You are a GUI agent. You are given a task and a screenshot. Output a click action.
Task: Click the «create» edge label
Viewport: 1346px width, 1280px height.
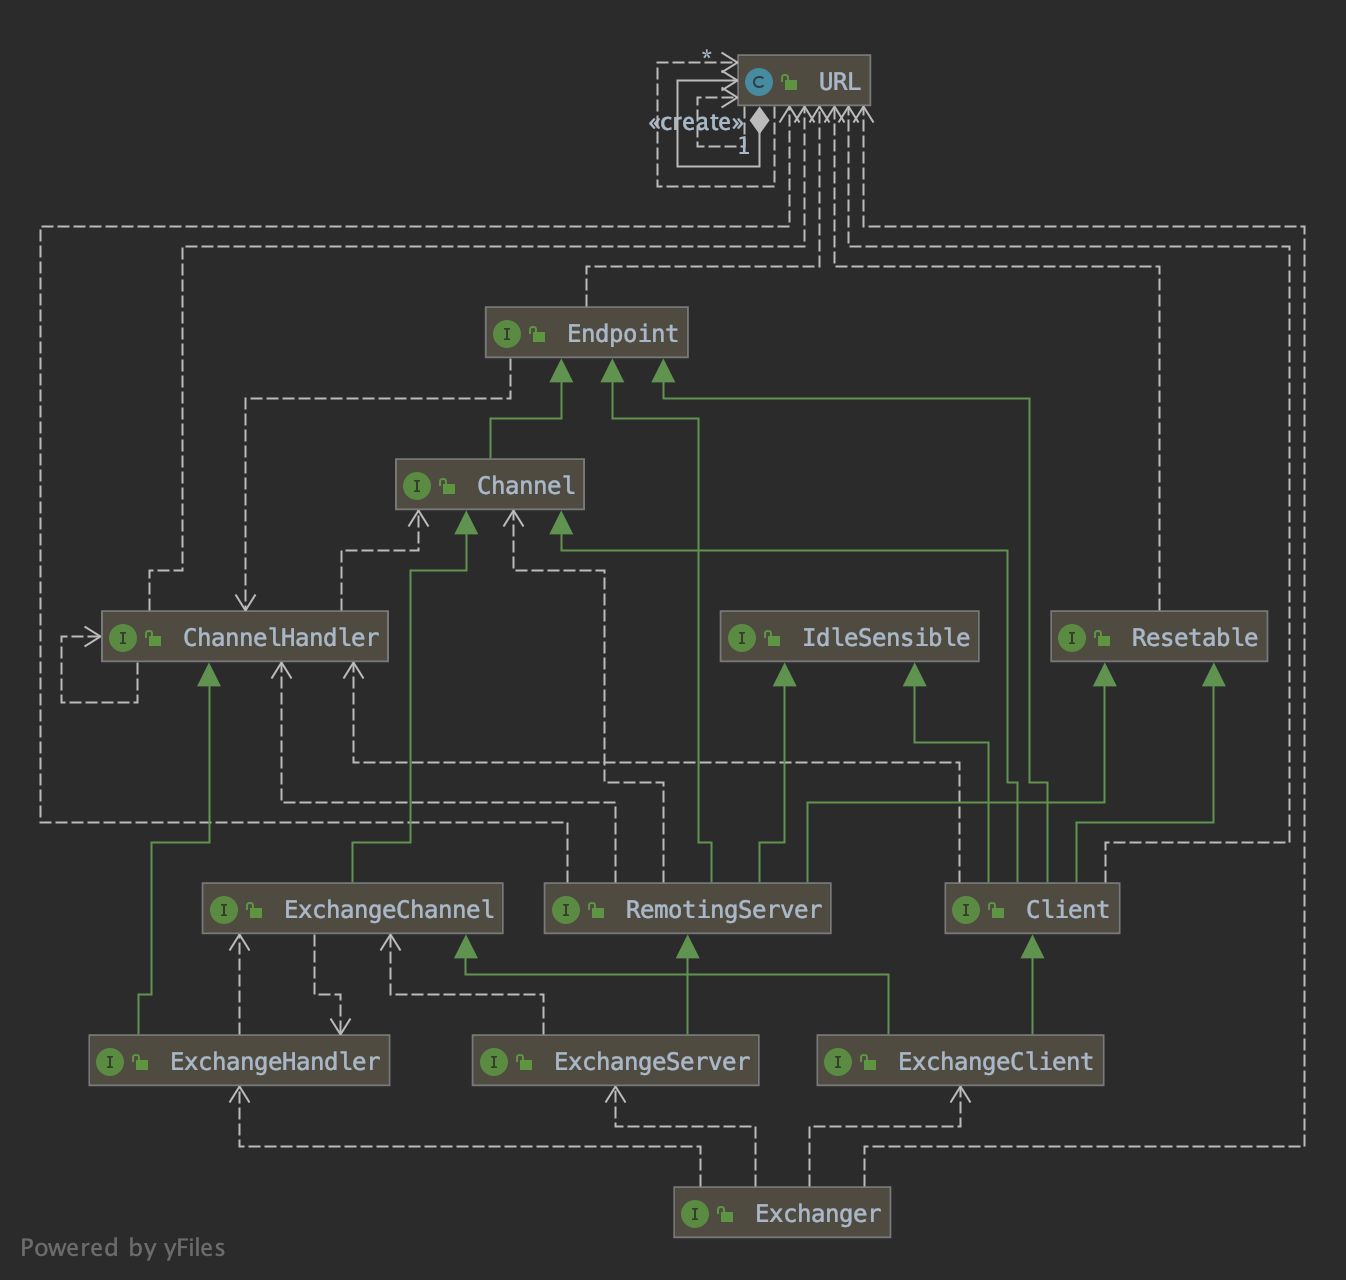(696, 123)
